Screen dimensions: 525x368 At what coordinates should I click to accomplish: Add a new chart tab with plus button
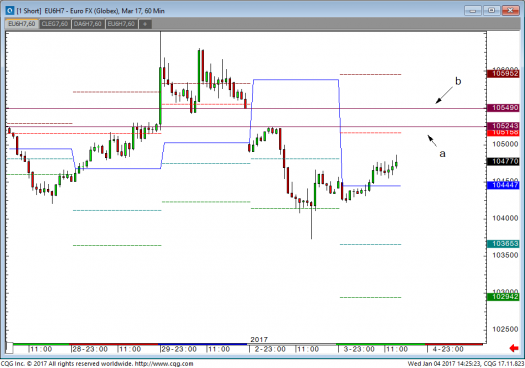coord(145,24)
